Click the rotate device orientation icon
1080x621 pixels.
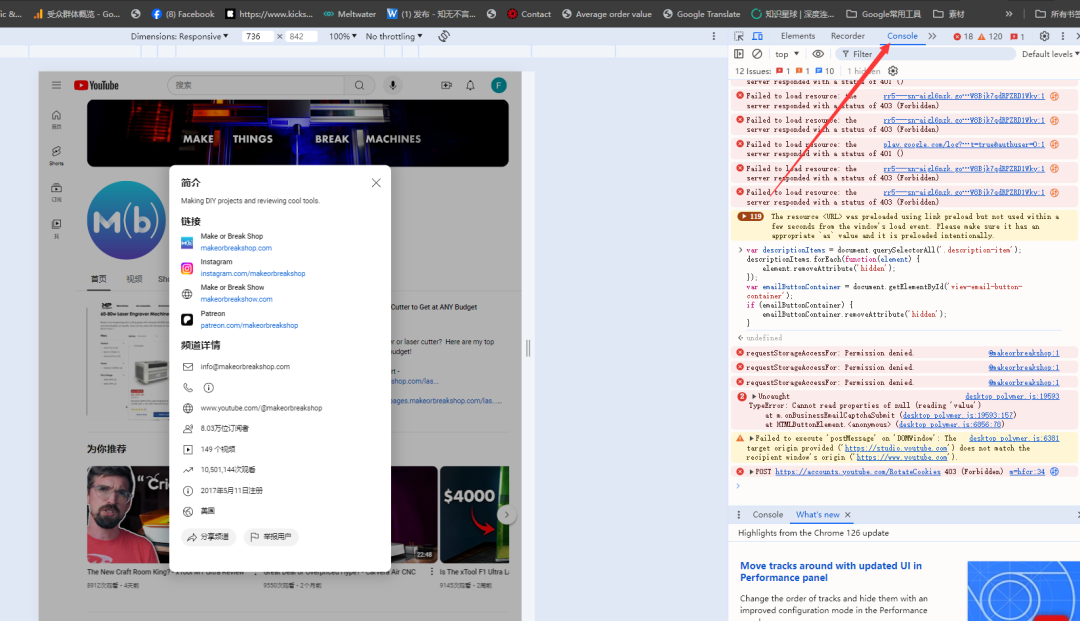[x=444, y=36]
